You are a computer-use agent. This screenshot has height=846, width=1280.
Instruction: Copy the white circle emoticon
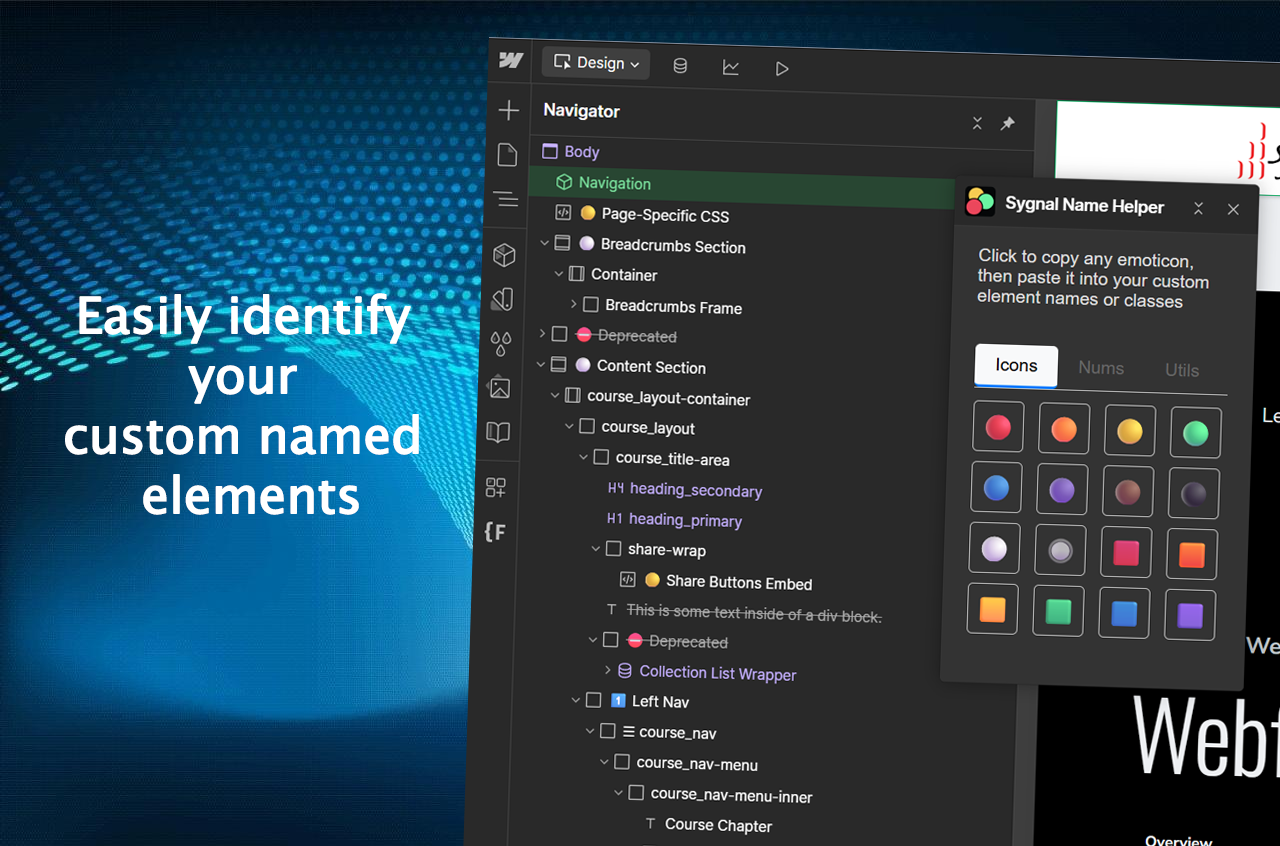[994, 549]
